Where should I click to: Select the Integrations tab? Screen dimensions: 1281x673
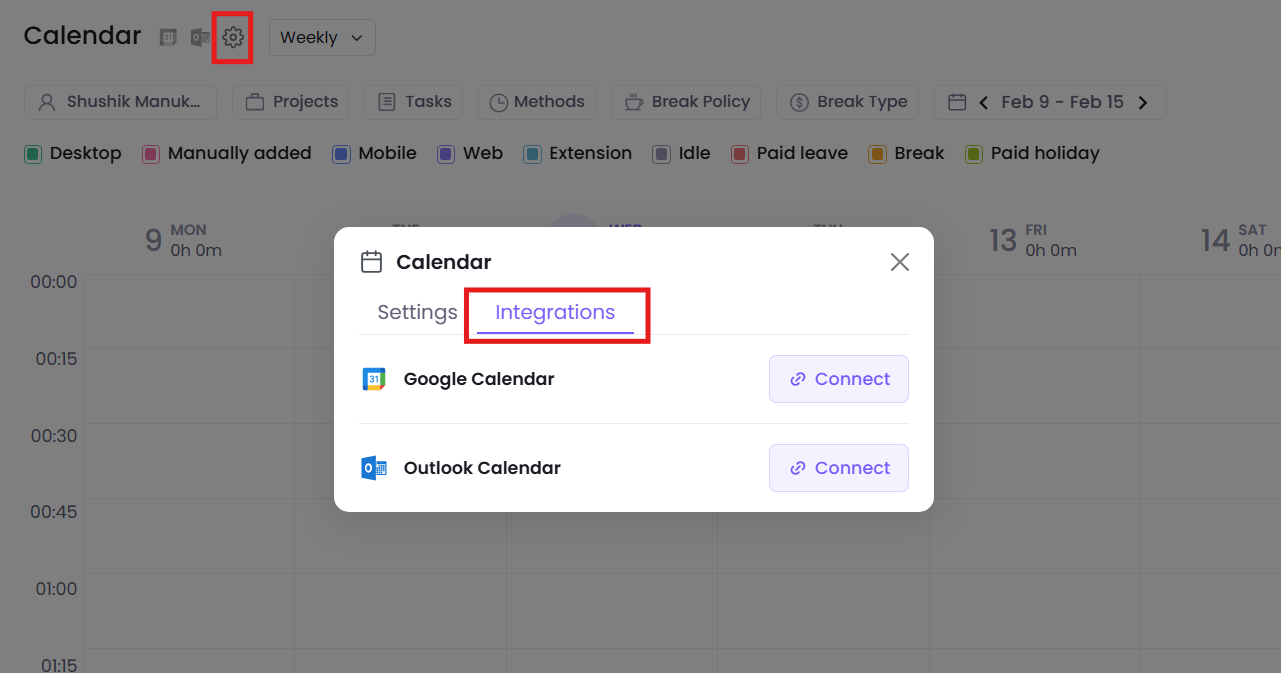click(x=555, y=312)
